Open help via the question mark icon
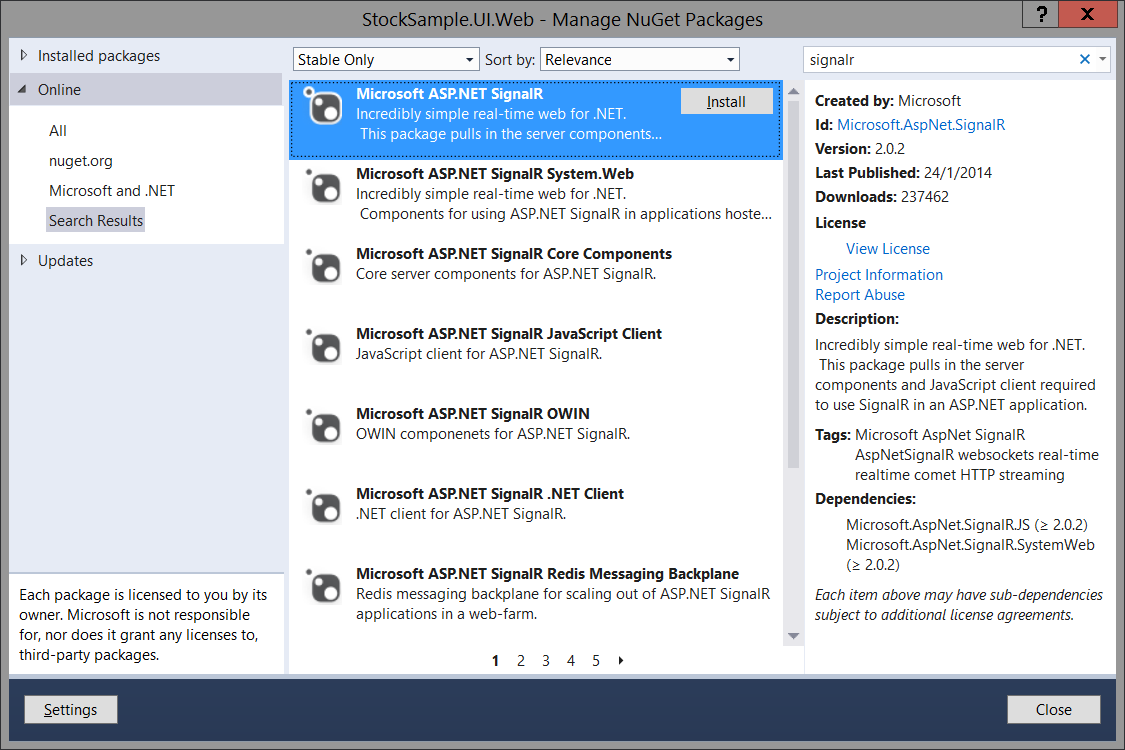 point(1039,14)
